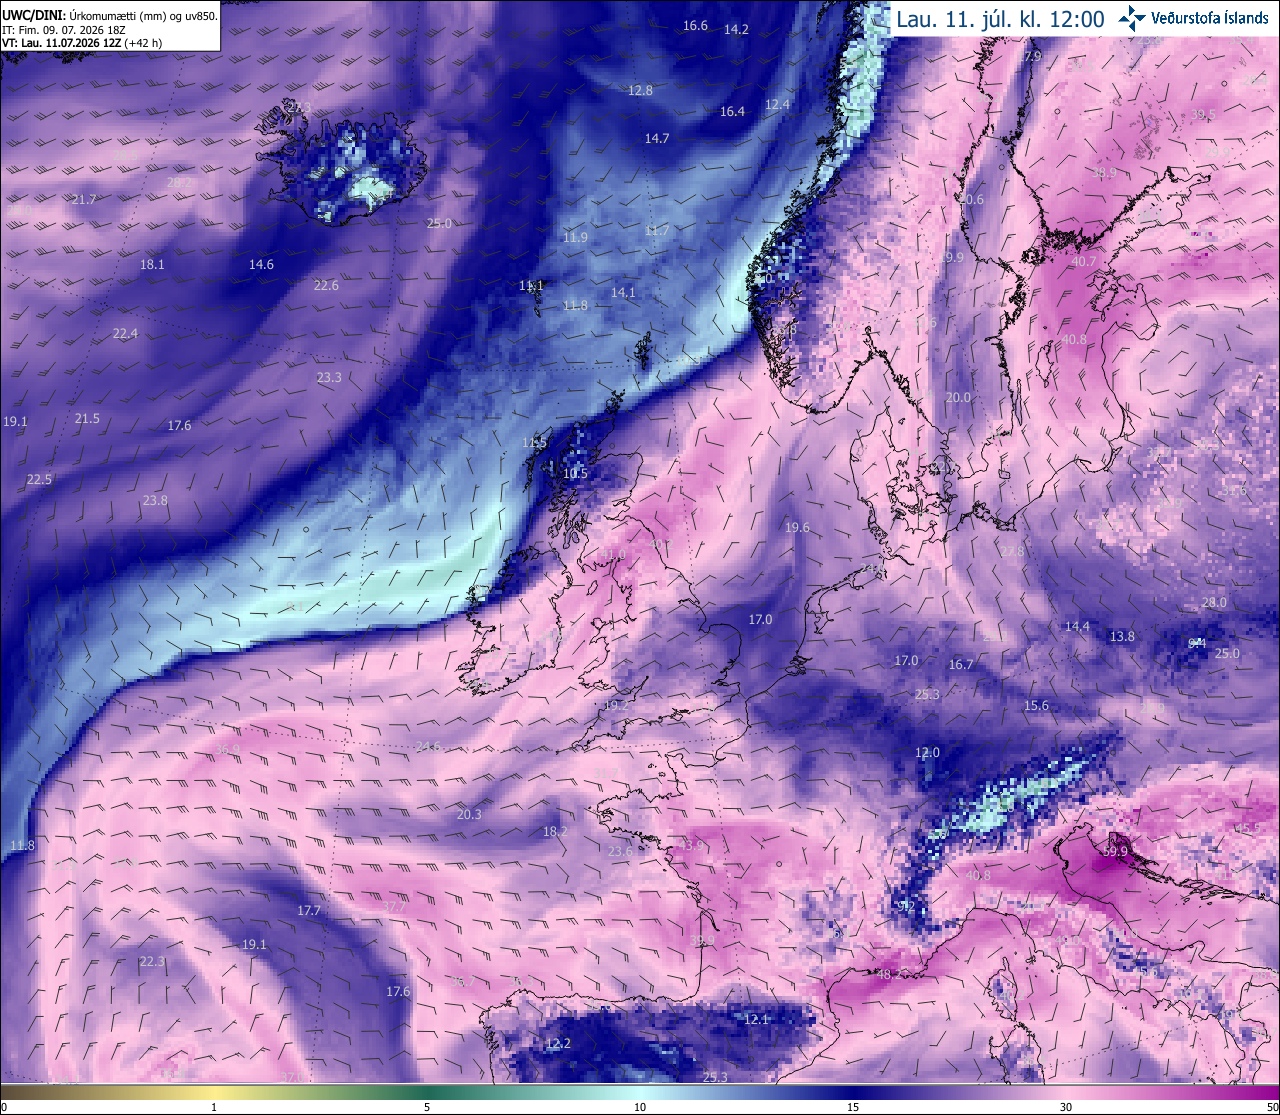Select the date header Lau. 11. júl. kl. 12:00
Image resolution: width=1280 pixels, height=1115 pixels.
point(1000,19)
